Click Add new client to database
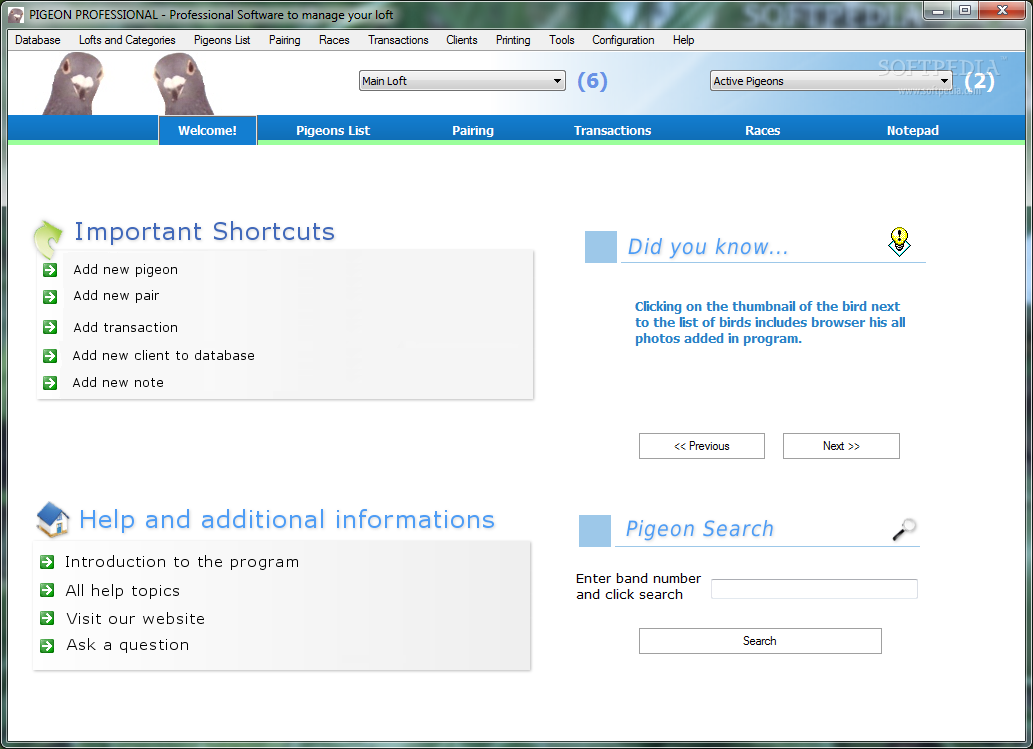Viewport: 1033px width, 749px height. [163, 356]
